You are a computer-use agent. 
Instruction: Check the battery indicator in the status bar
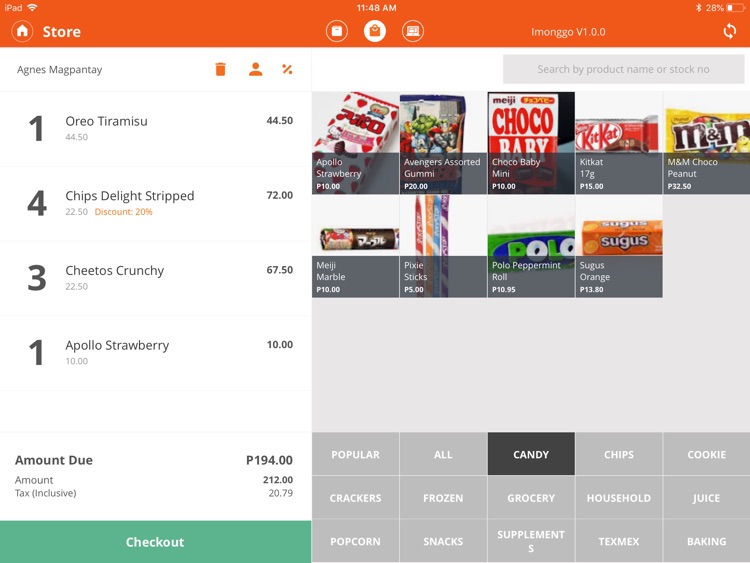[x=735, y=8]
